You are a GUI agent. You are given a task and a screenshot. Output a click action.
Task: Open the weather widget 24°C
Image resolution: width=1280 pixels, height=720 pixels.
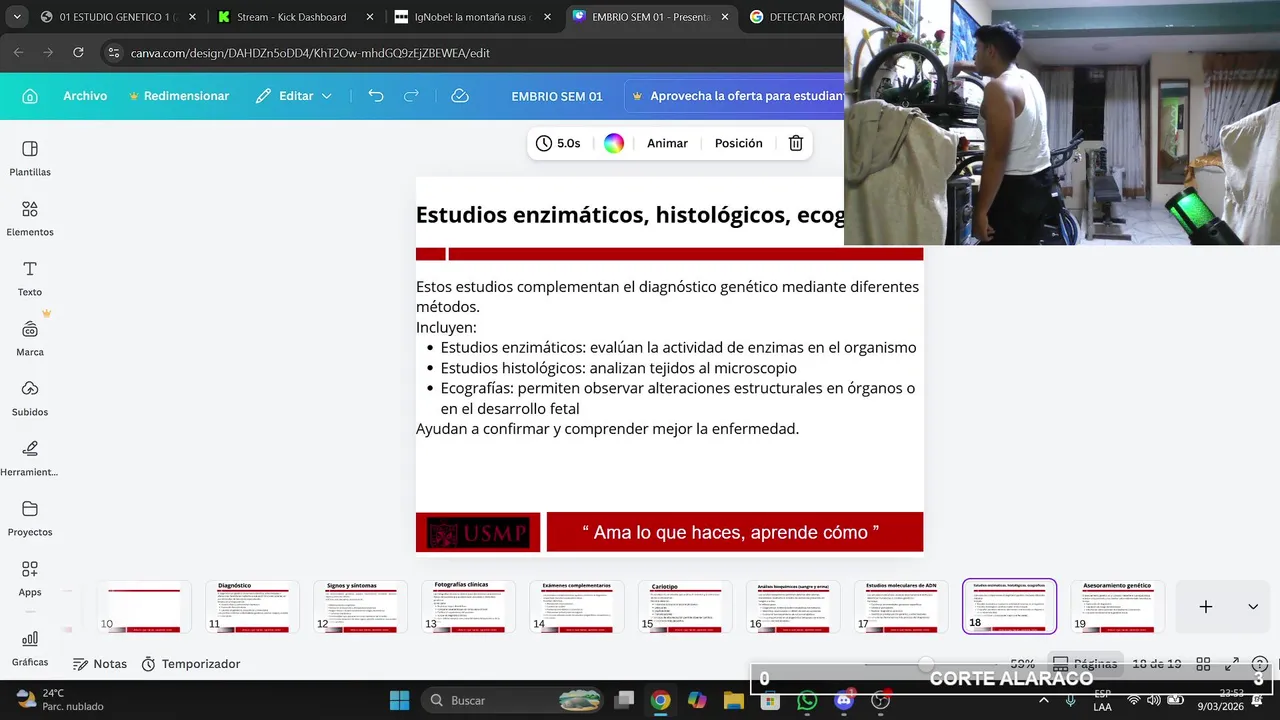point(60,700)
